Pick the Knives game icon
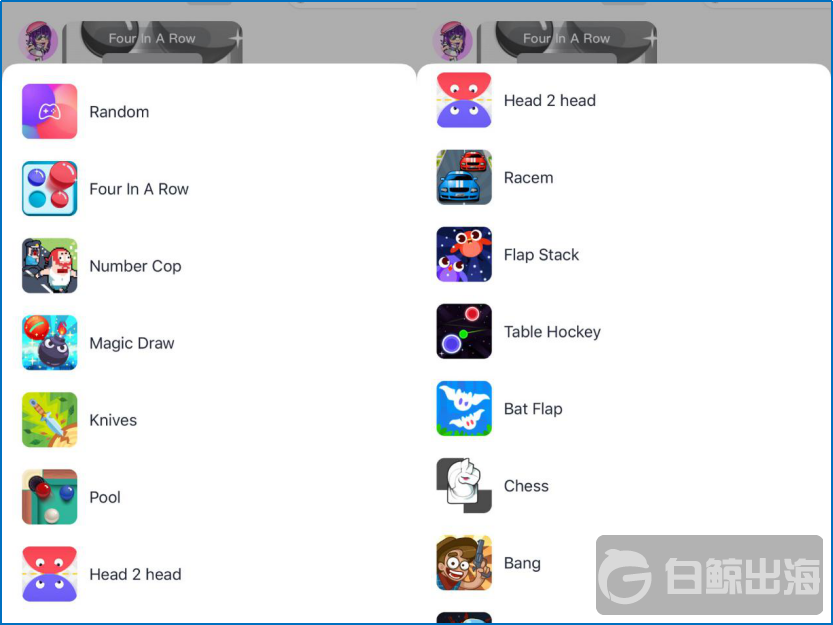The height and width of the screenshot is (625, 833). [x=49, y=420]
